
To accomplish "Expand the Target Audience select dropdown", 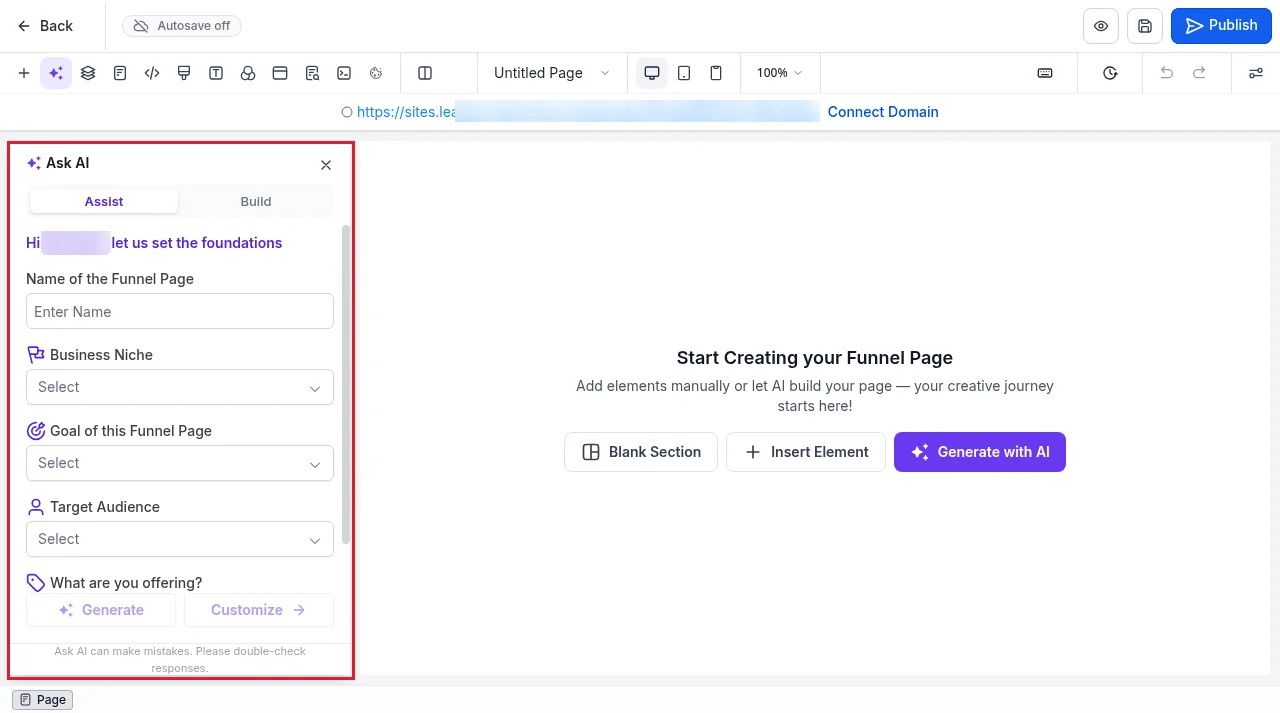I will (x=180, y=539).
